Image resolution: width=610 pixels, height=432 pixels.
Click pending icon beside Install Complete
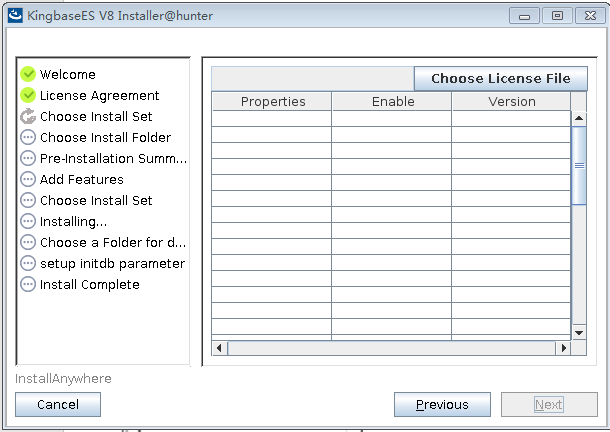click(28, 284)
